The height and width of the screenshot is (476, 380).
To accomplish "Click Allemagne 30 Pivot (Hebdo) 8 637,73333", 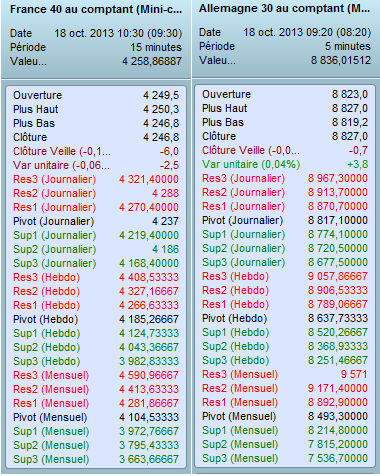I will (285, 318).
